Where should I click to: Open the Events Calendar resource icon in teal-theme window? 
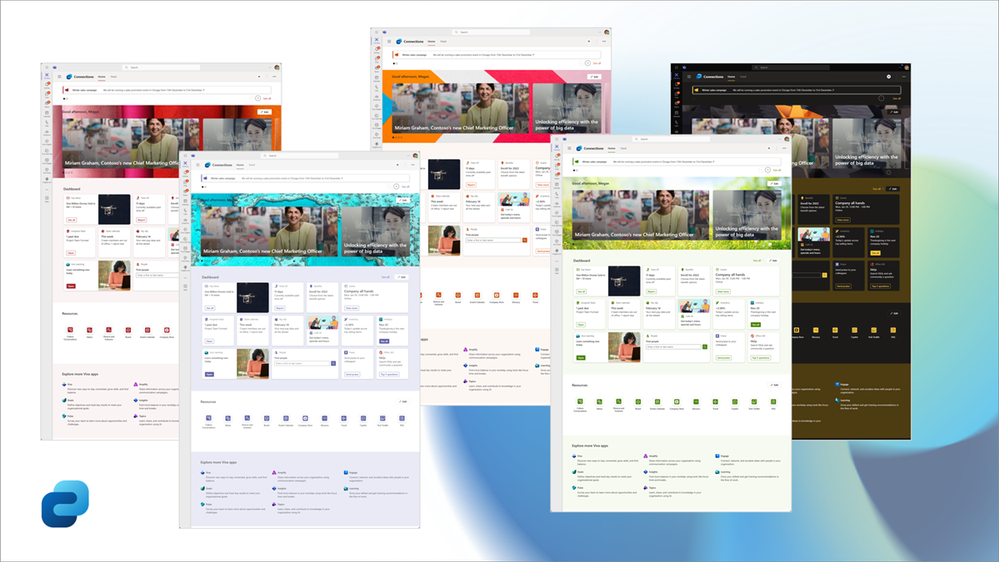(x=286, y=419)
